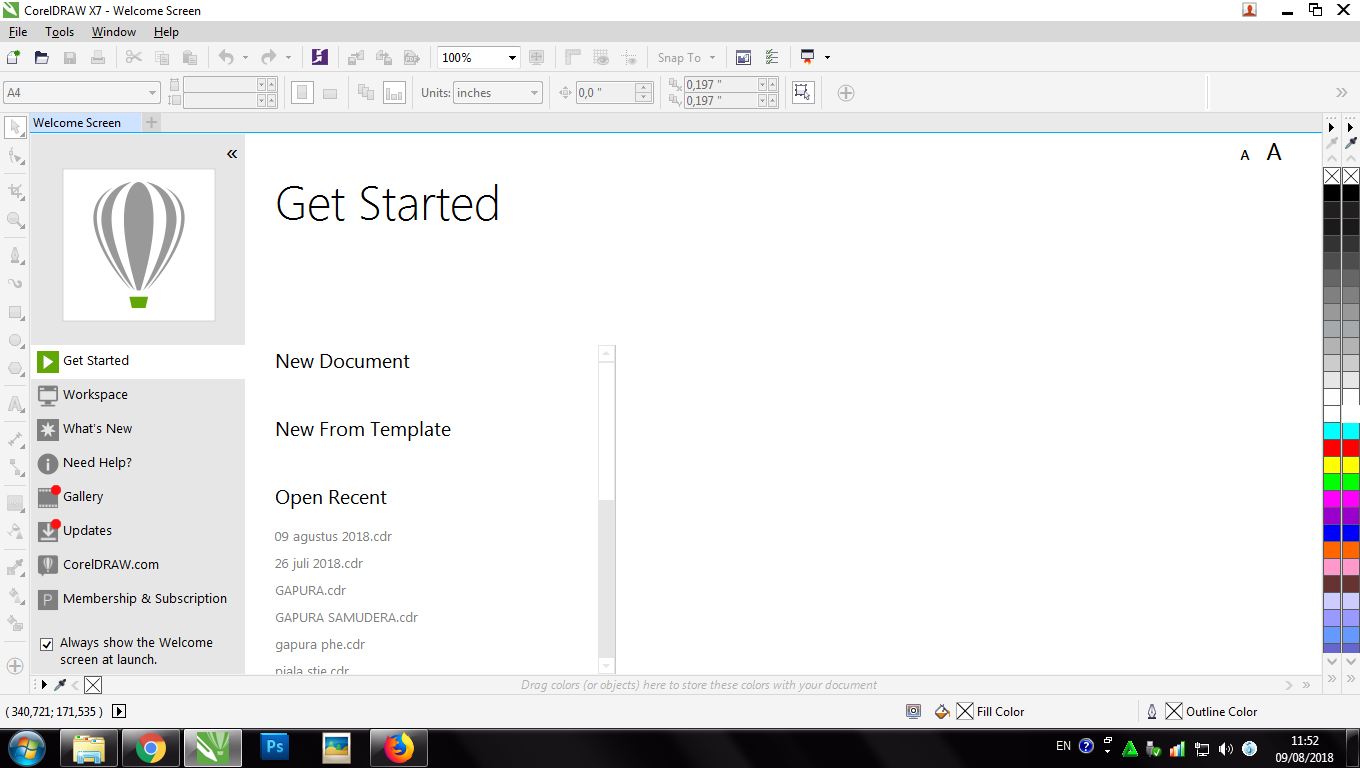The width and height of the screenshot is (1360, 768).
Task: Toggle the Current Page layout button
Action: [x=394, y=93]
